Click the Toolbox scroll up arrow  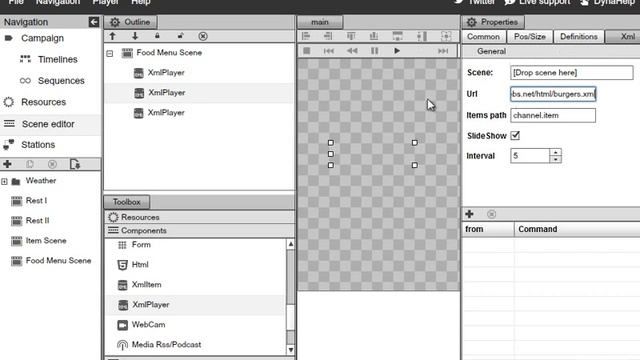[291, 244]
